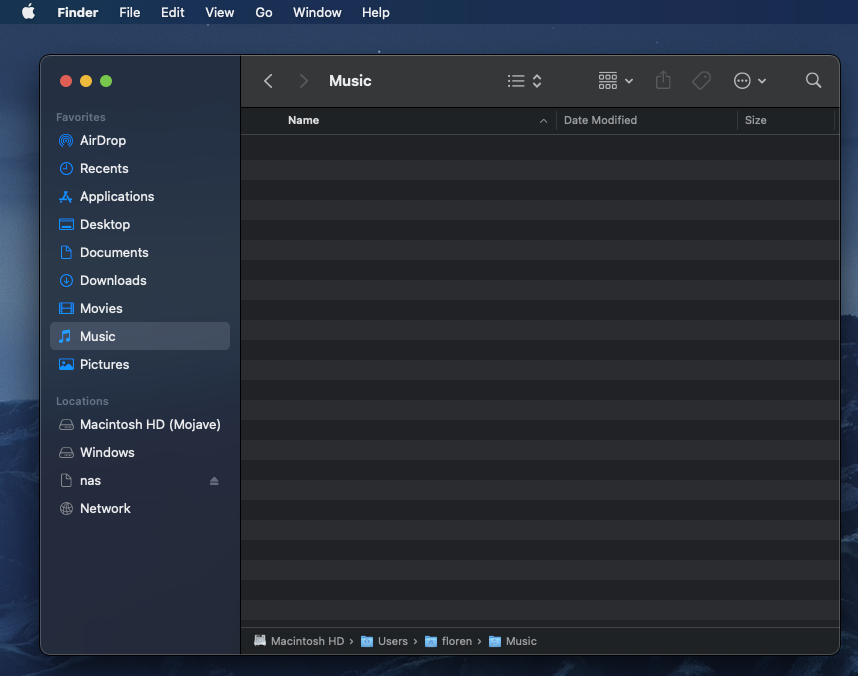The height and width of the screenshot is (676, 858).
Task: Open the View menu
Action: [x=219, y=12]
